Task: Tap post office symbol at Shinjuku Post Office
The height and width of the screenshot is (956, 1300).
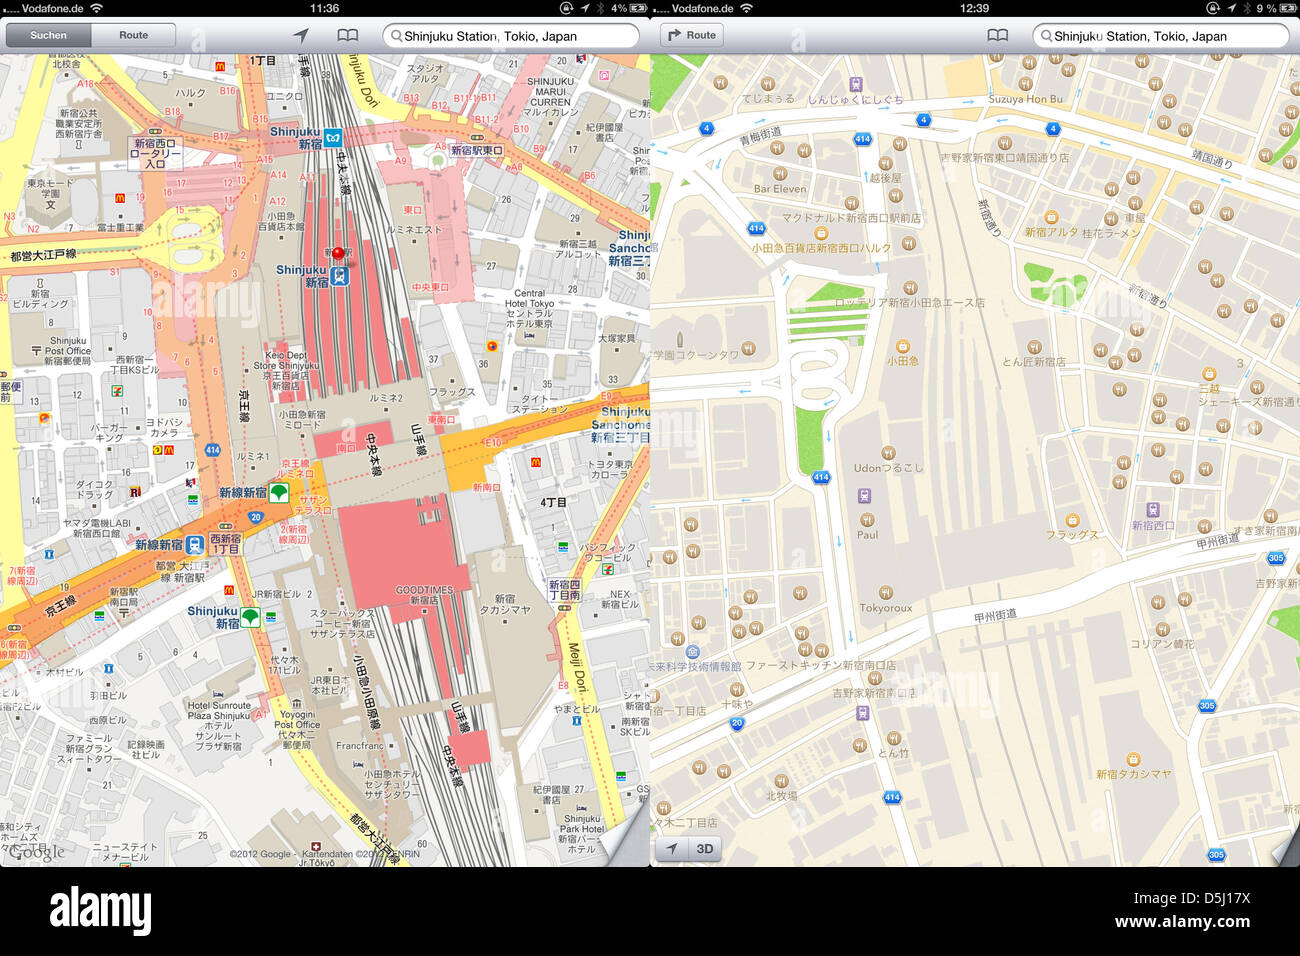Action: tap(37, 350)
